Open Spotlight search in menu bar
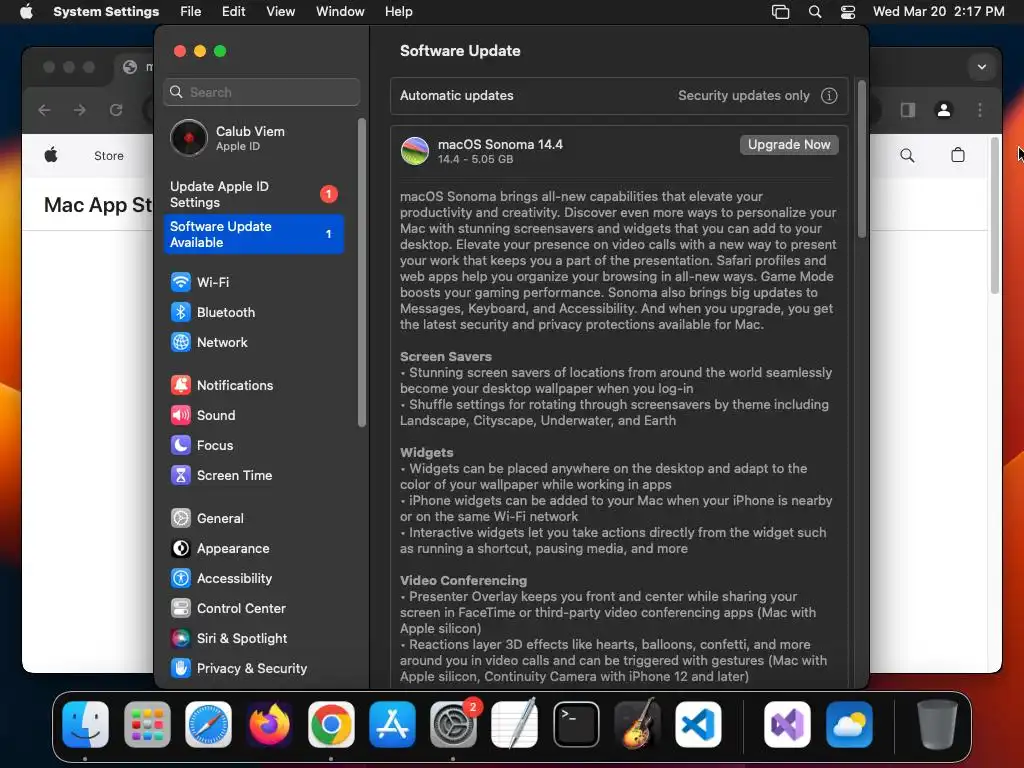 pyautogui.click(x=815, y=12)
